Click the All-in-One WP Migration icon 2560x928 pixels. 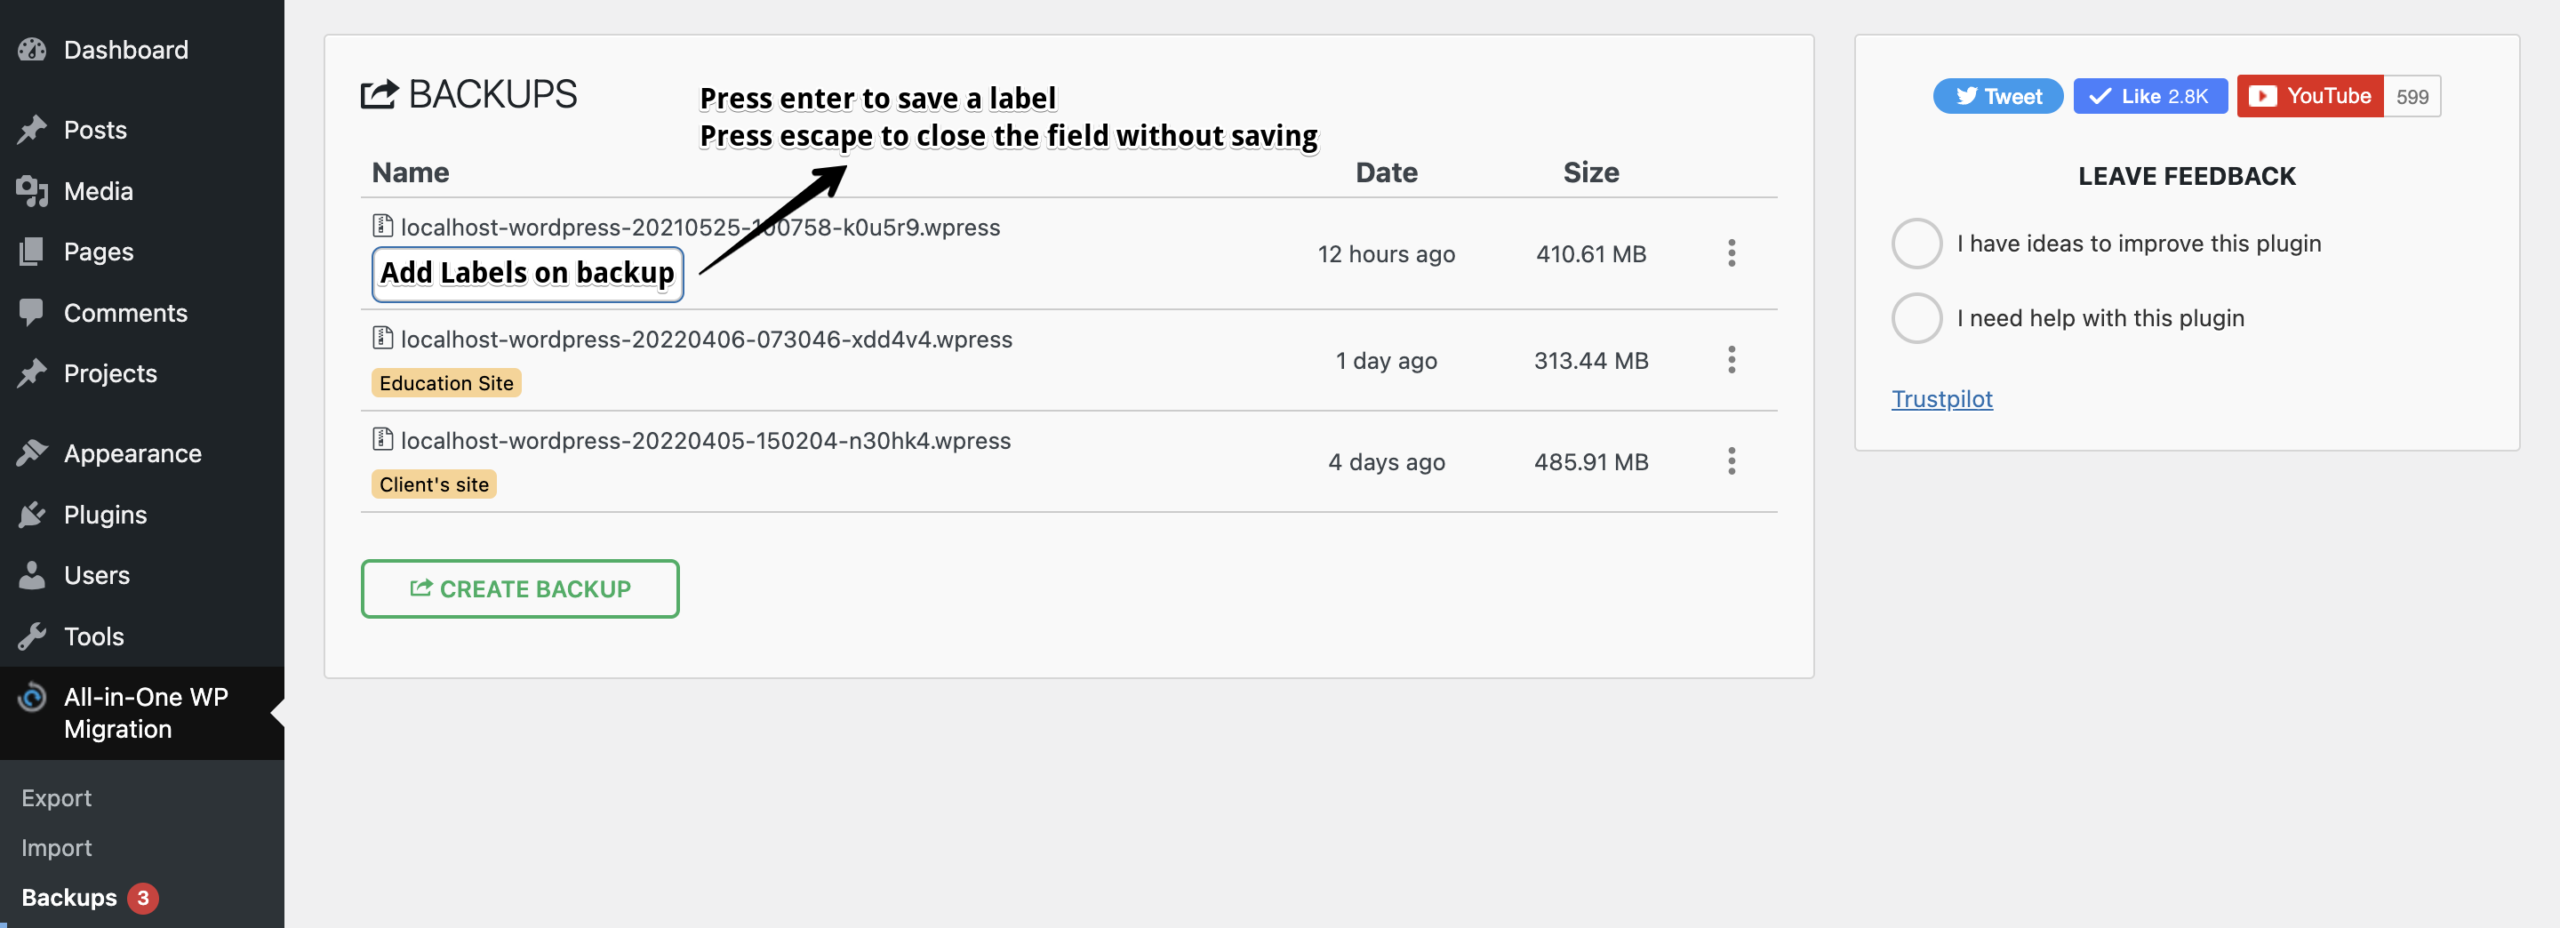(32, 698)
